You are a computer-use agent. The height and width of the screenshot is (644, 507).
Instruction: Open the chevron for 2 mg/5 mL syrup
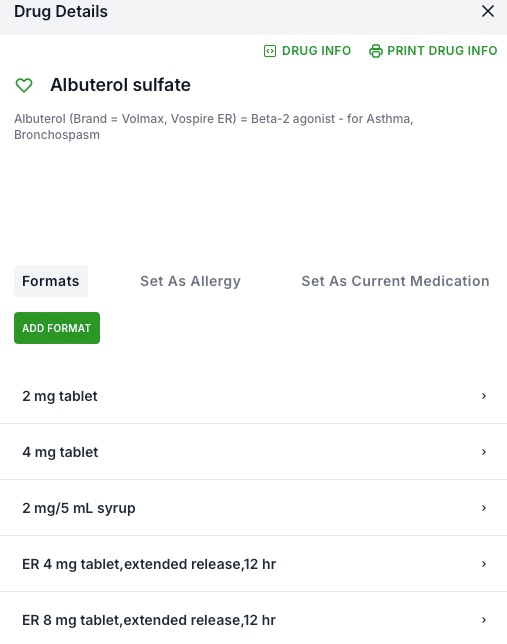[484, 508]
